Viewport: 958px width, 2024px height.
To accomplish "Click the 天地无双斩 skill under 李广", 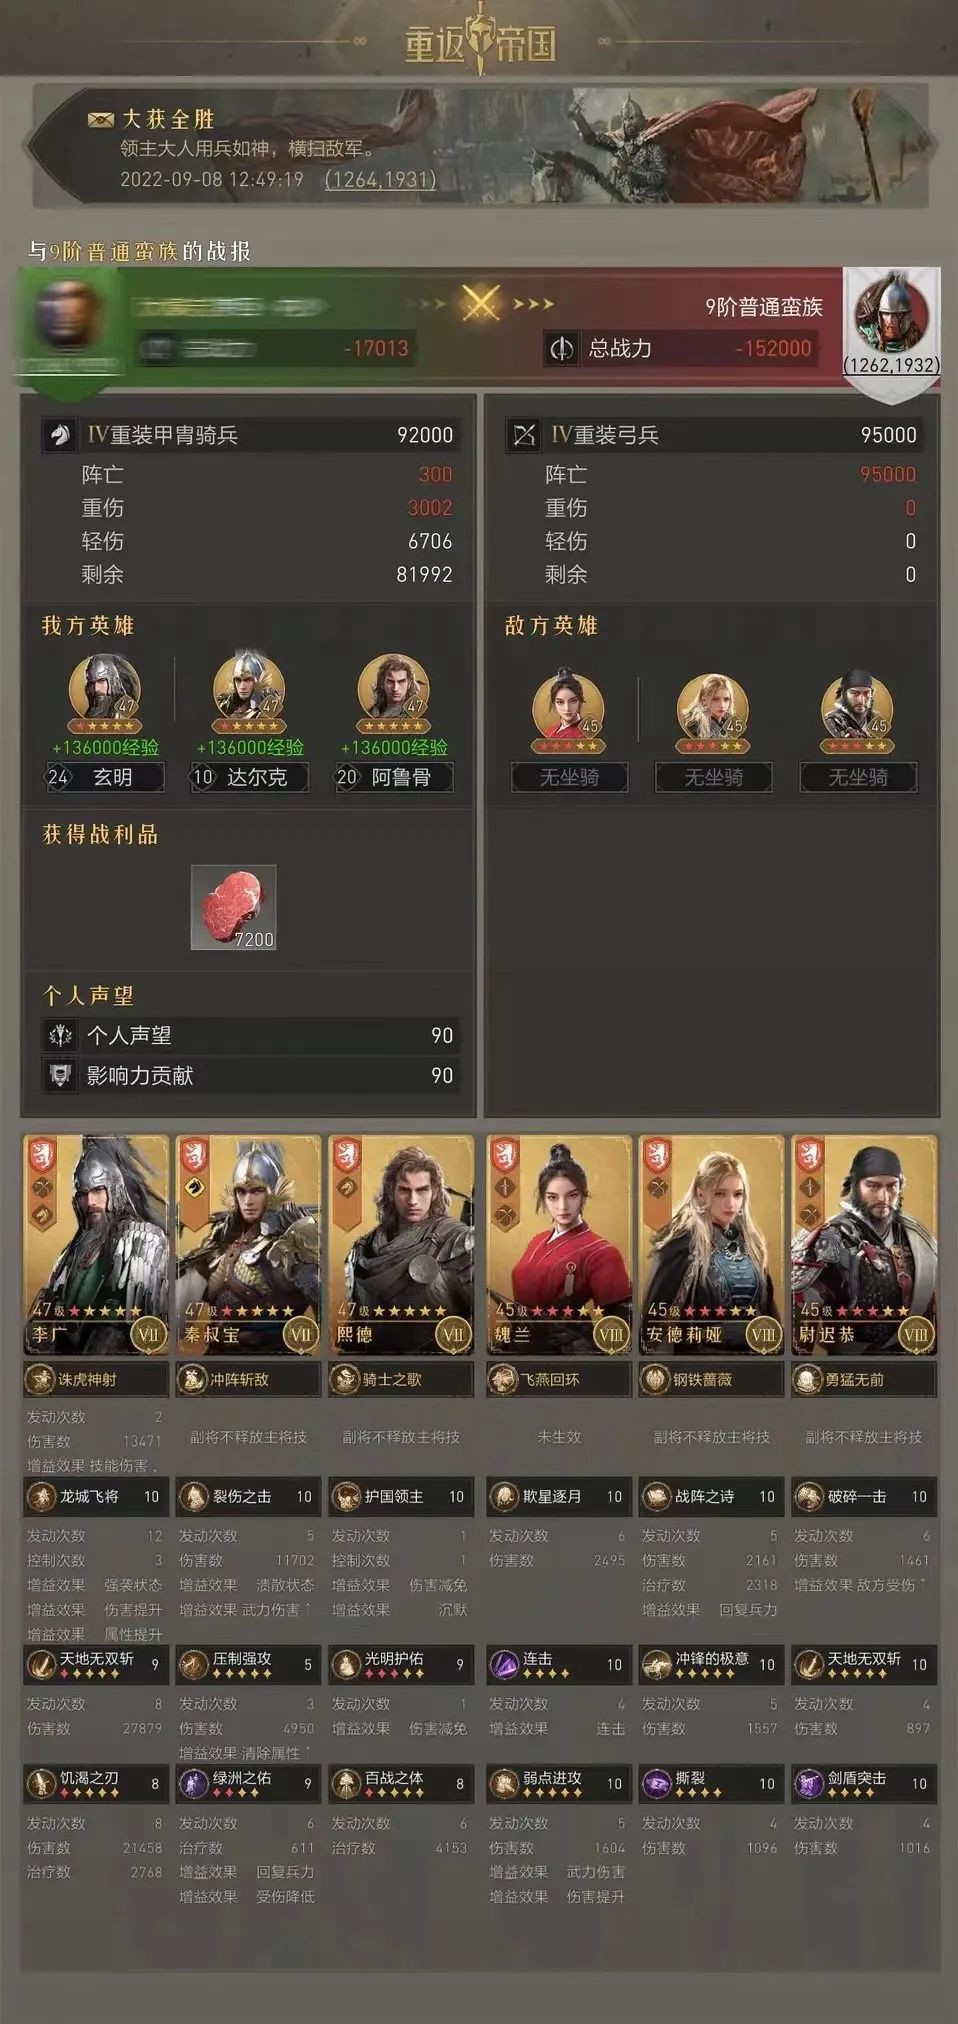I will coord(96,1664).
